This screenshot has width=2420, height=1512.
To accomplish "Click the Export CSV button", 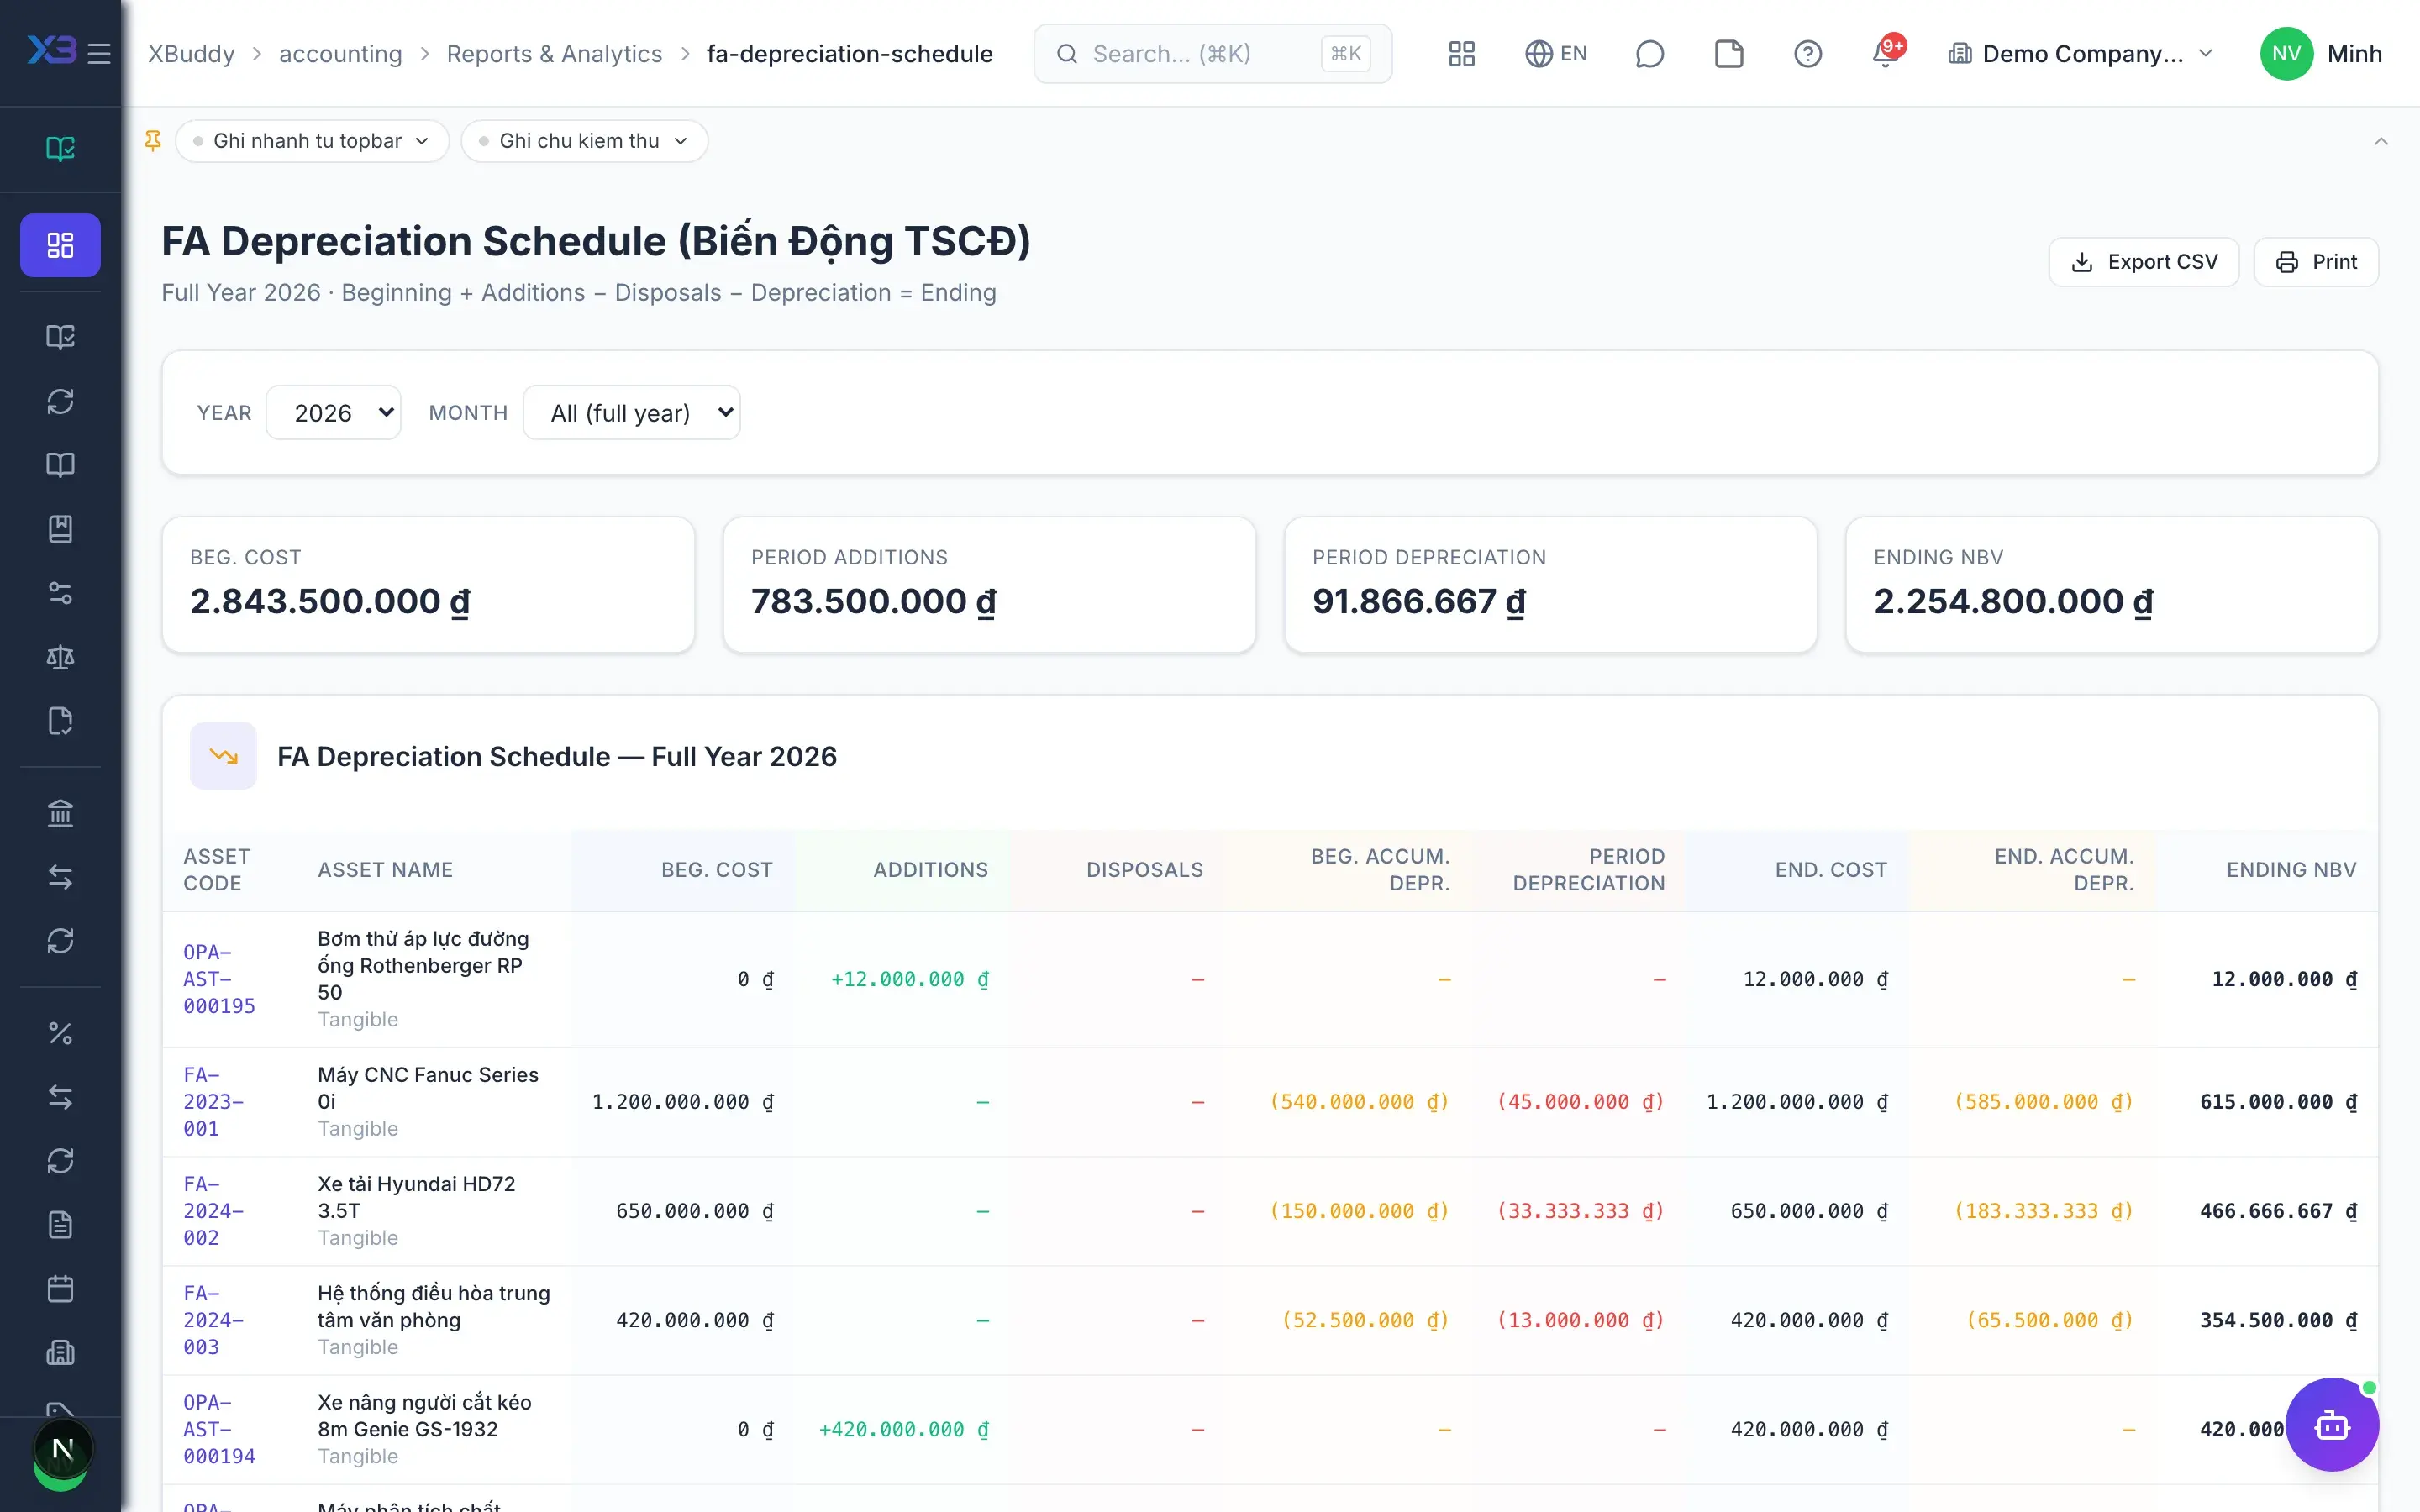I will (2144, 262).
